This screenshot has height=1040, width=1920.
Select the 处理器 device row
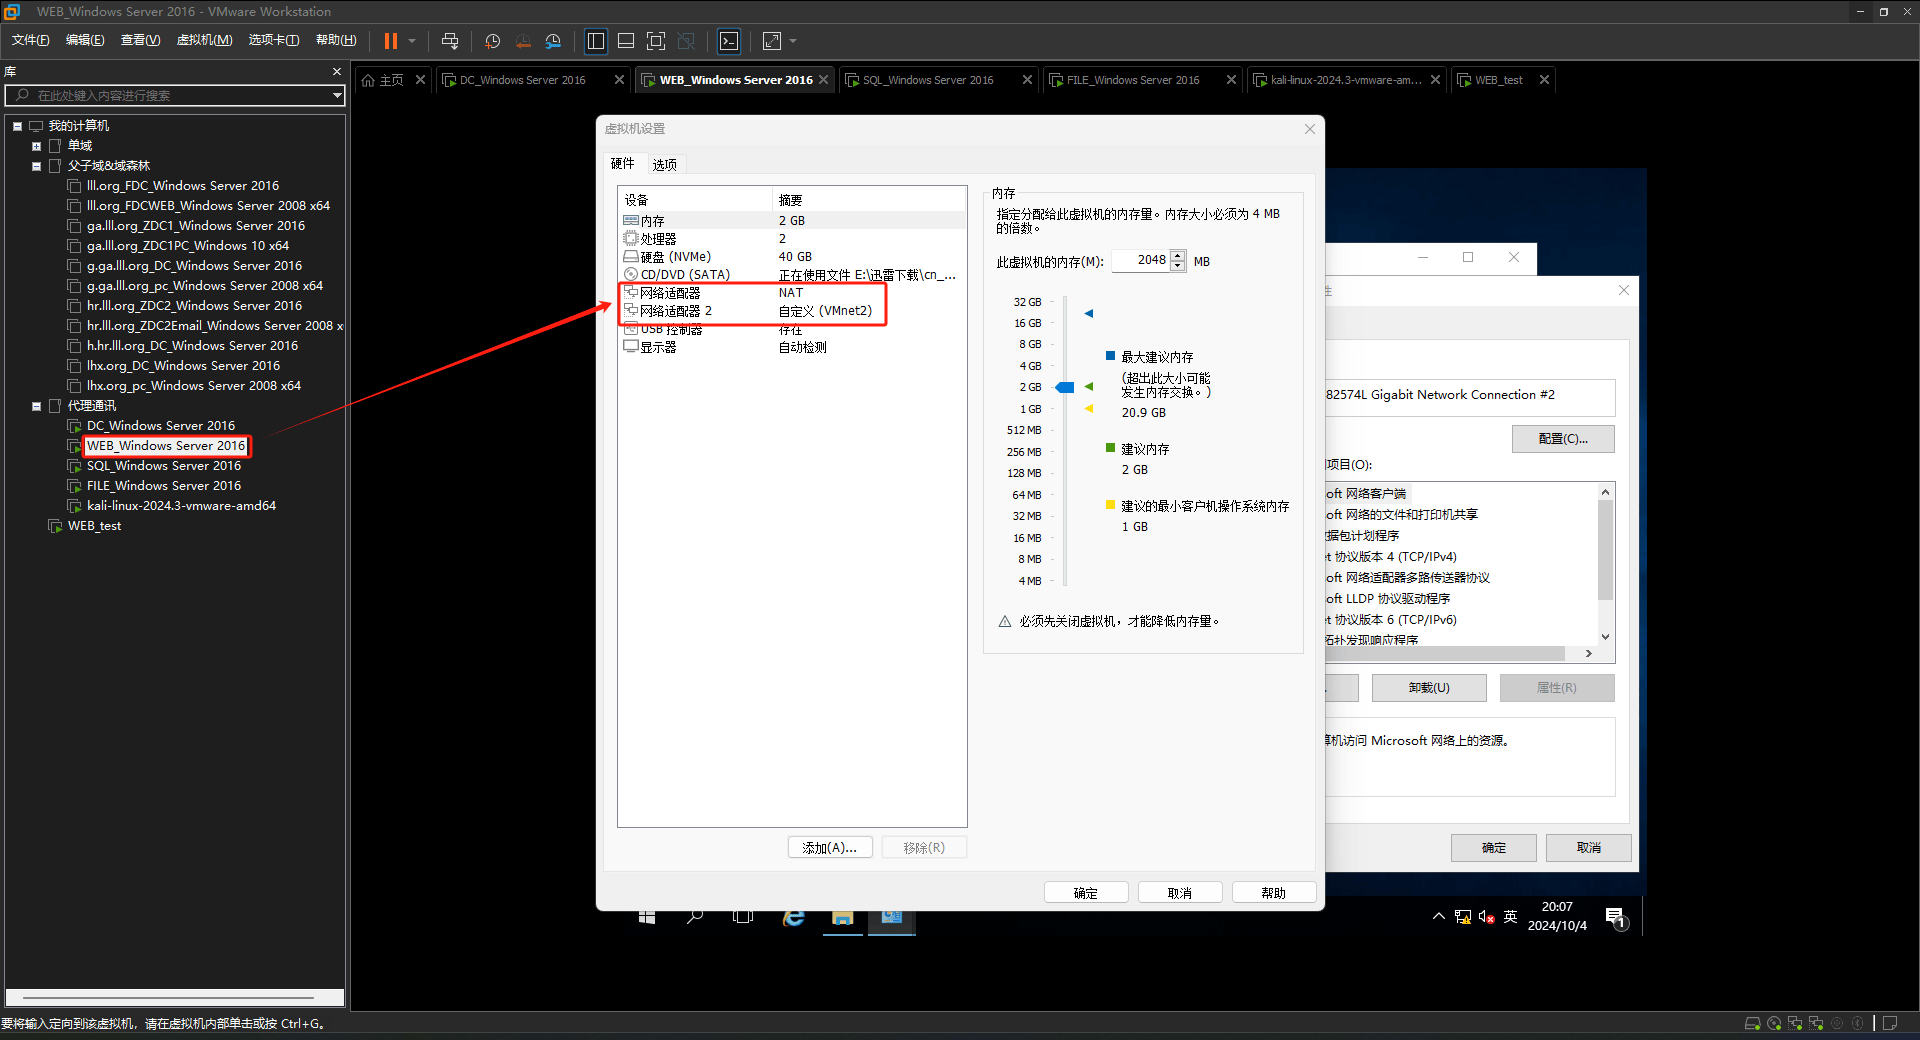point(792,239)
